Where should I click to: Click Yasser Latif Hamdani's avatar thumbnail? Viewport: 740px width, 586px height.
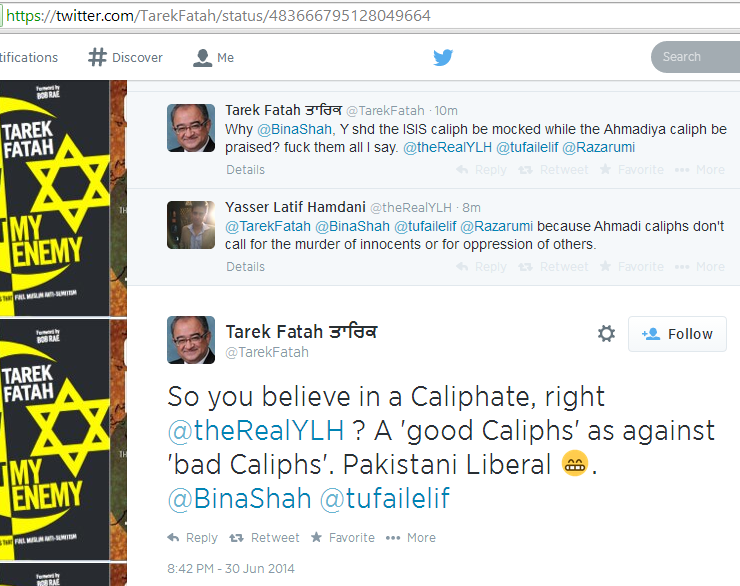pyautogui.click(x=191, y=225)
